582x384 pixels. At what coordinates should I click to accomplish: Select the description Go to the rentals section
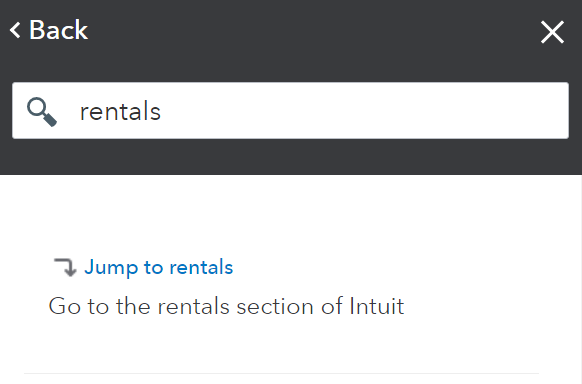(x=226, y=306)
